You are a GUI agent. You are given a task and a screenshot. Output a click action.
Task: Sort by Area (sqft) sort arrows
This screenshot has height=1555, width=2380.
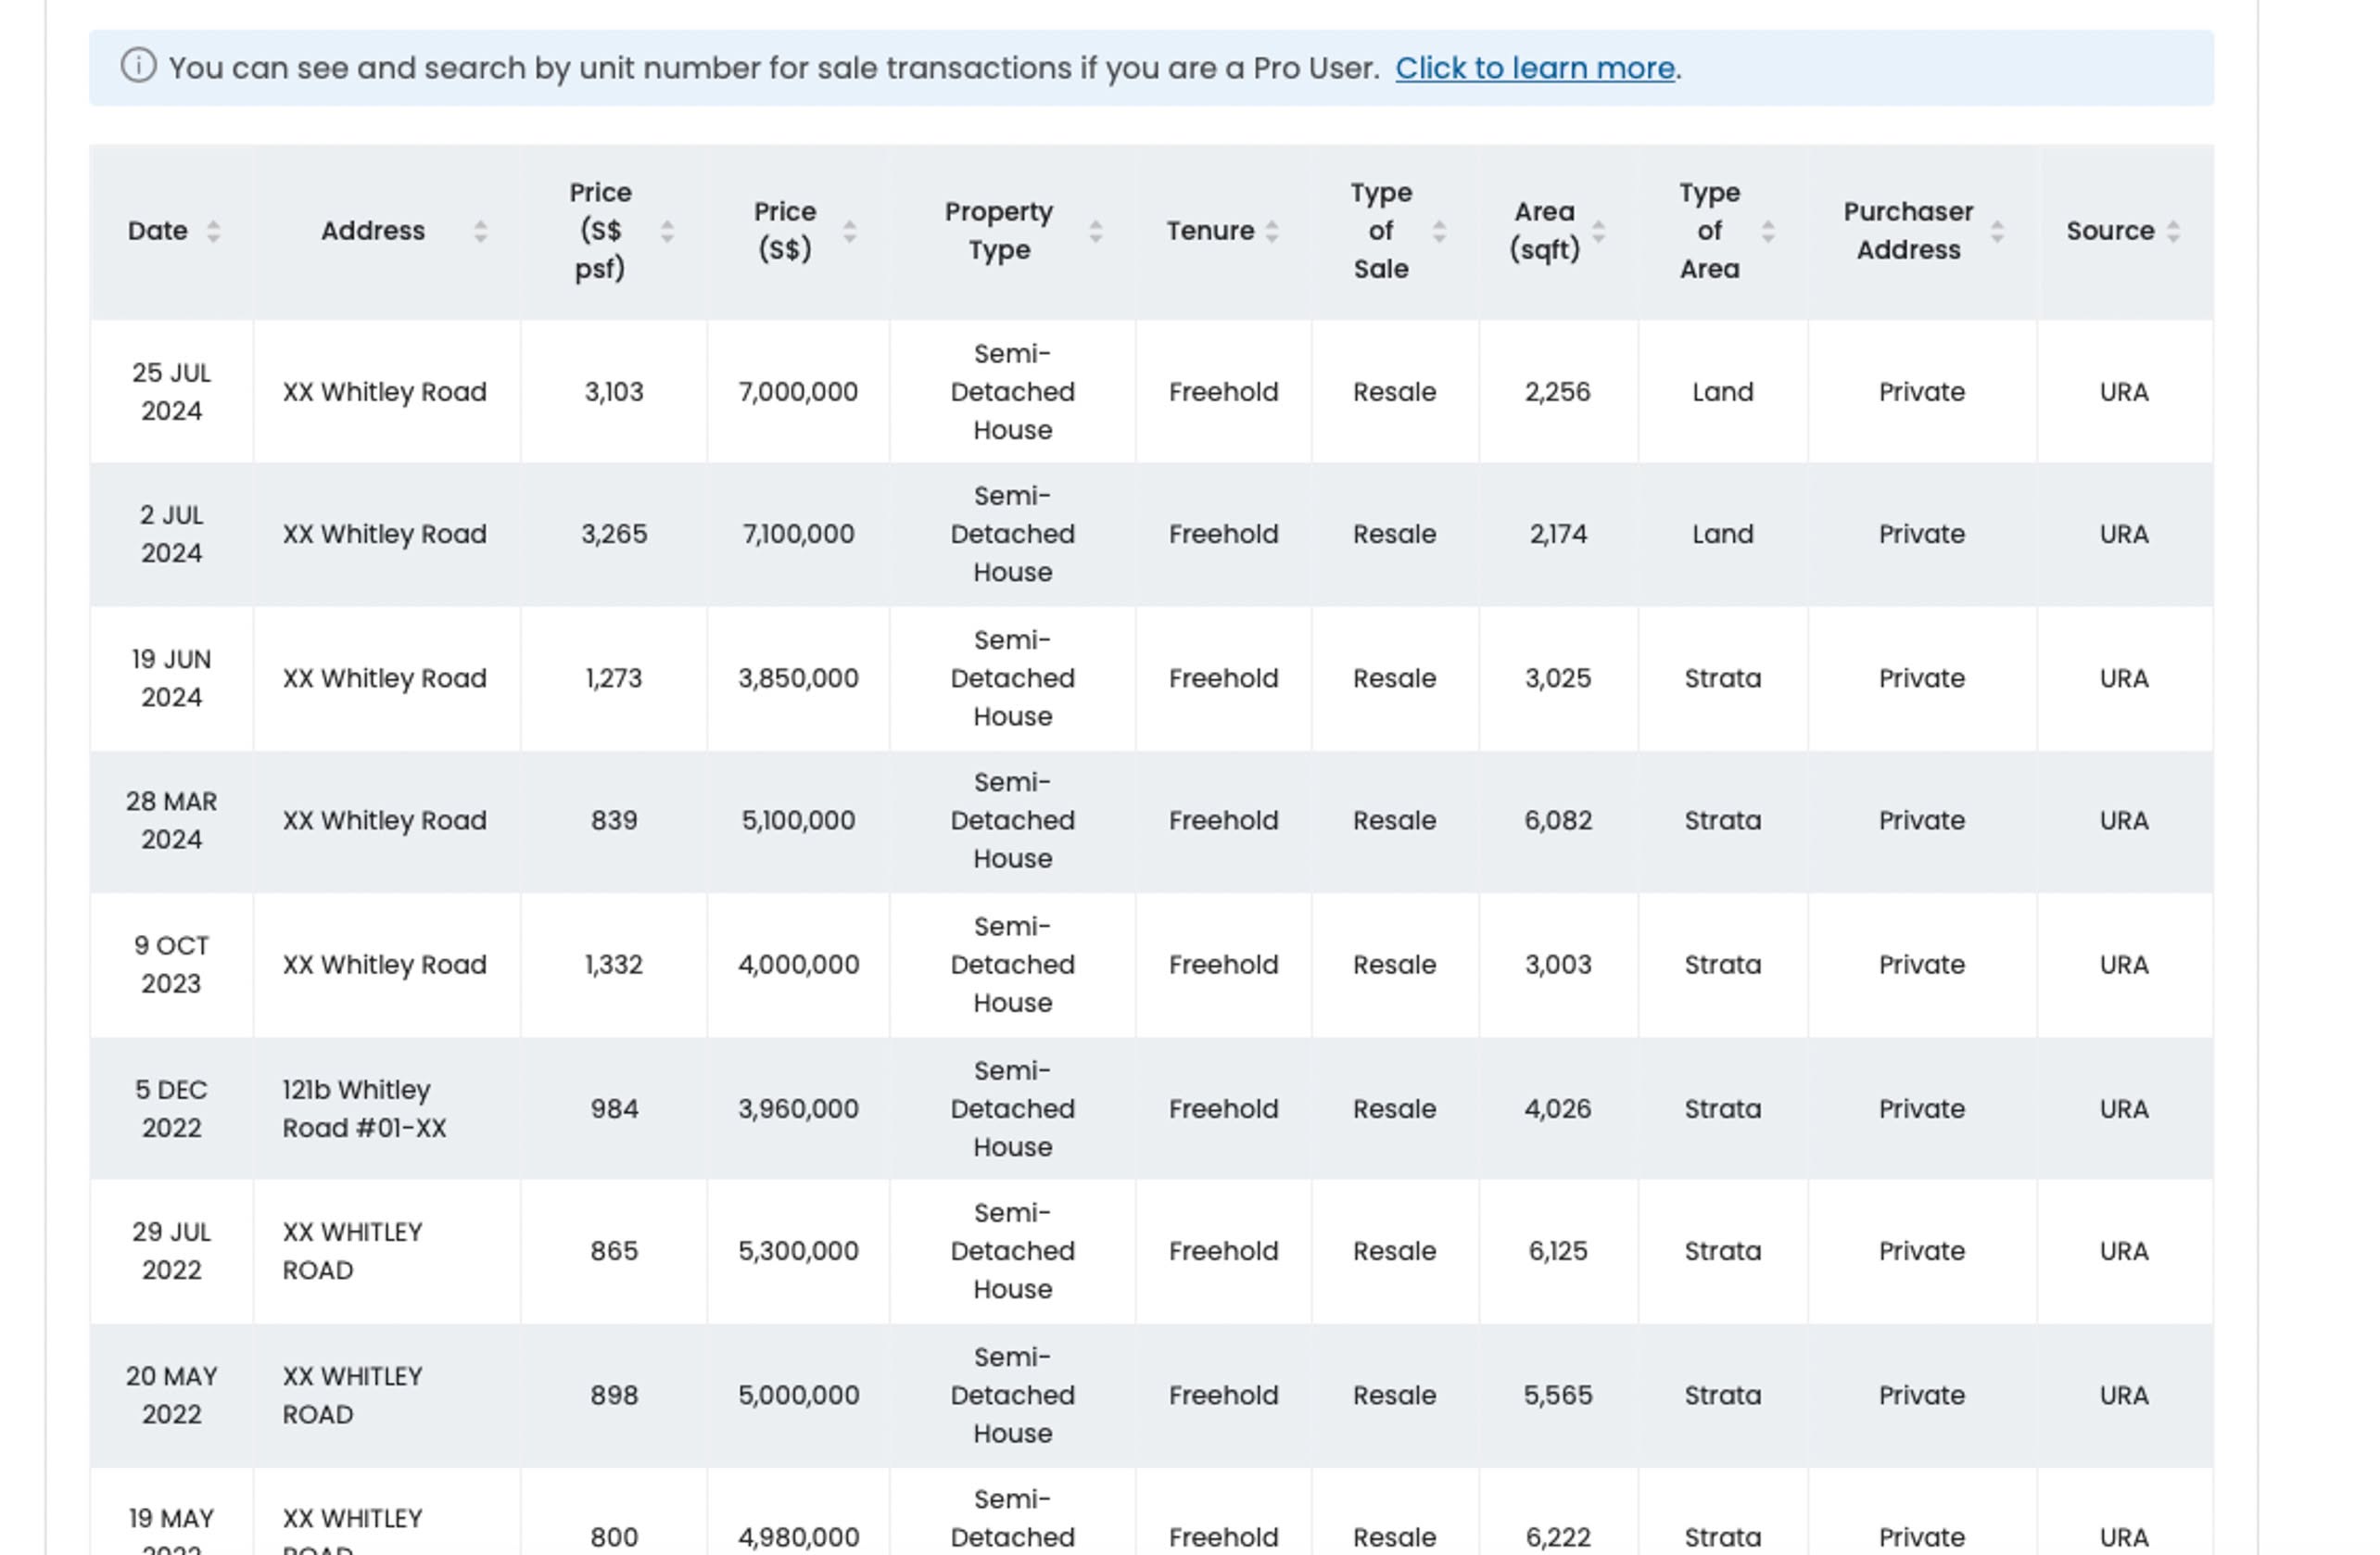[x=1598, y=231]
